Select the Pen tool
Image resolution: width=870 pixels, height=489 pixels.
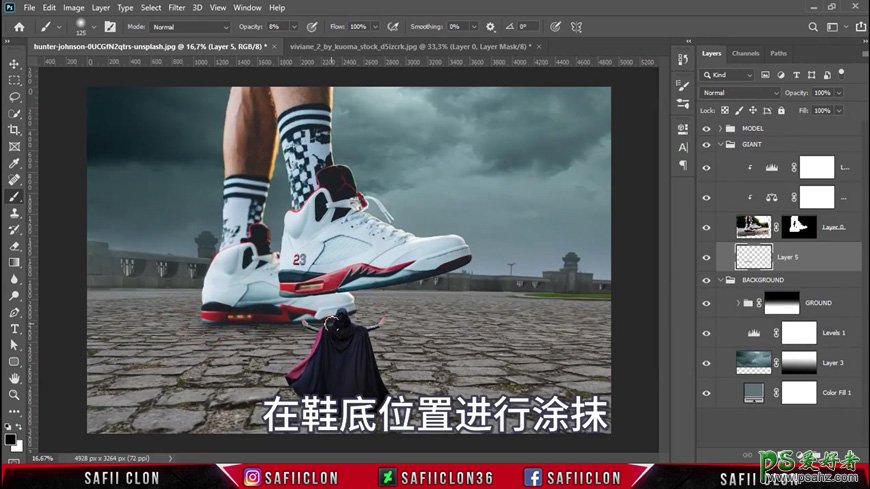(14, 312)
